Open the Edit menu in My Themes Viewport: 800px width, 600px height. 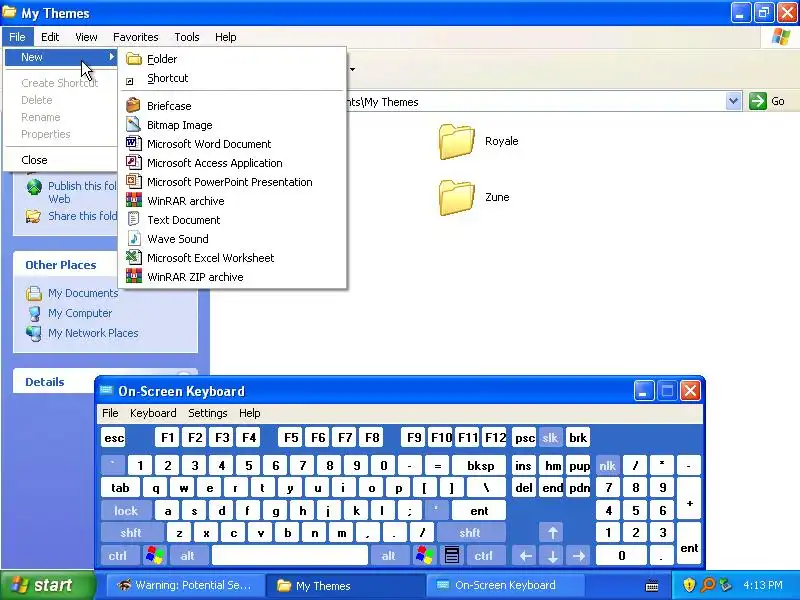point(50,37)
